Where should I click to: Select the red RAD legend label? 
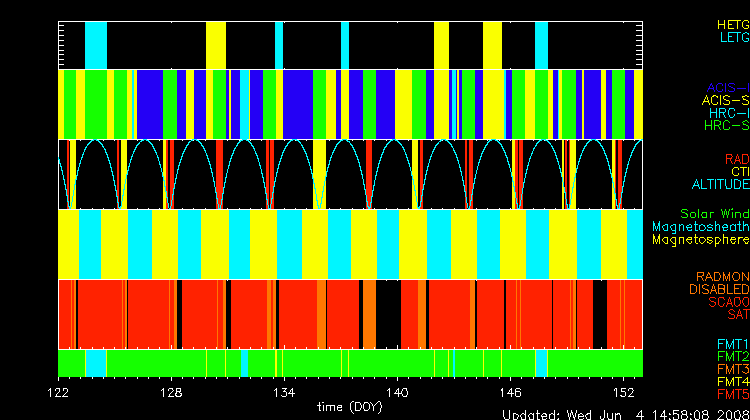pos(735,159)
